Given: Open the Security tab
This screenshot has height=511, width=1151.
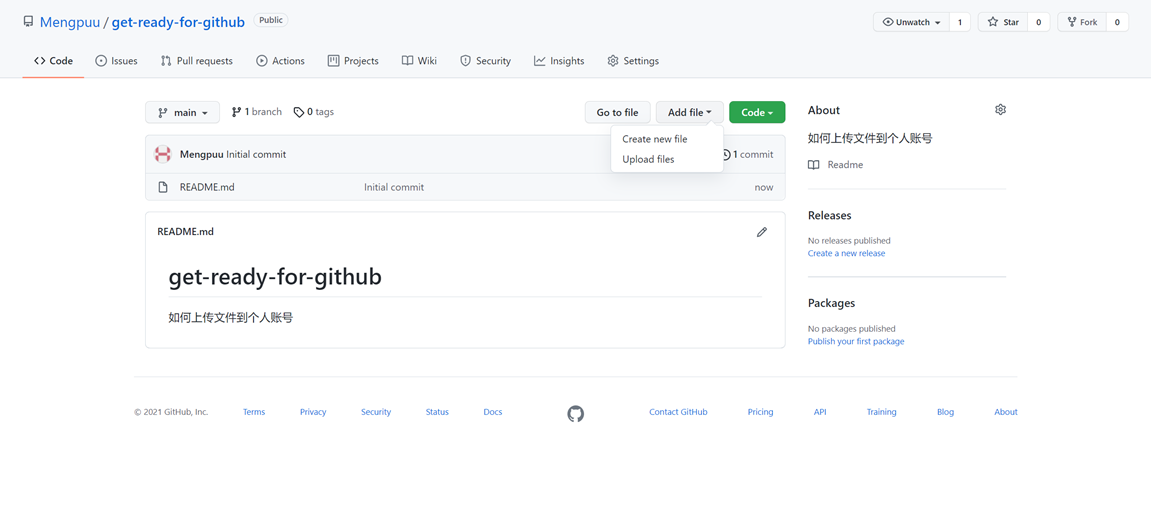Looking at the screenshot, I should (485, 61).
